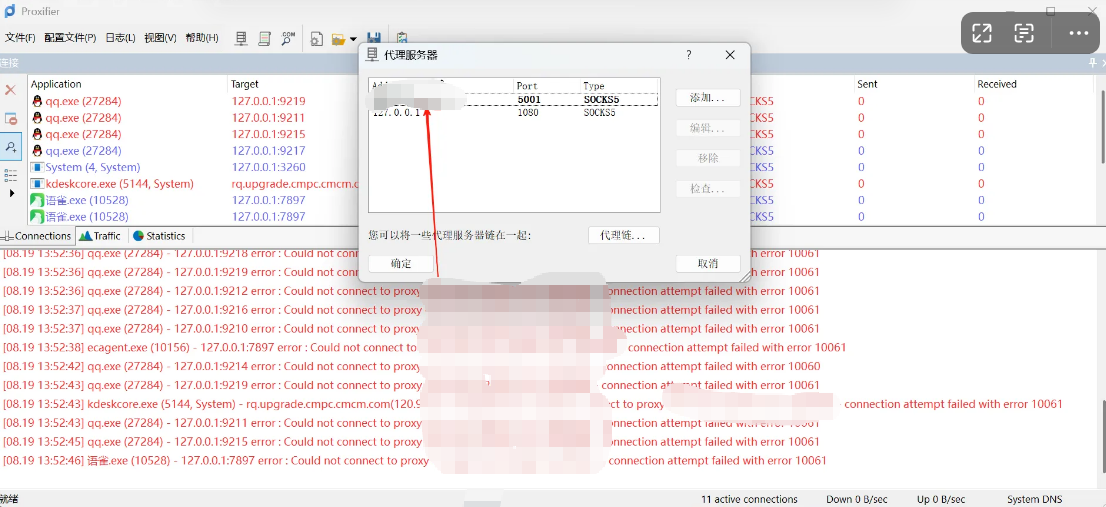
Task: Click the list view icon in left sidebar
Action: [x=11, y=175]
